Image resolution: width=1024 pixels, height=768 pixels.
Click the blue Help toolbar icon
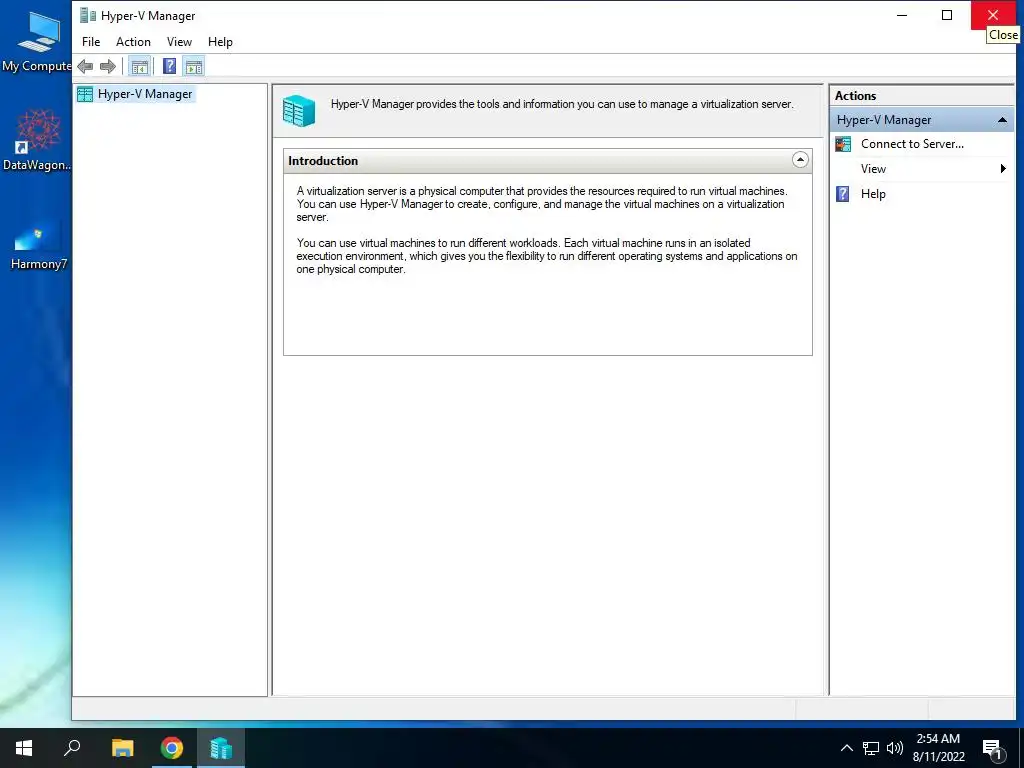click(169, 66)
